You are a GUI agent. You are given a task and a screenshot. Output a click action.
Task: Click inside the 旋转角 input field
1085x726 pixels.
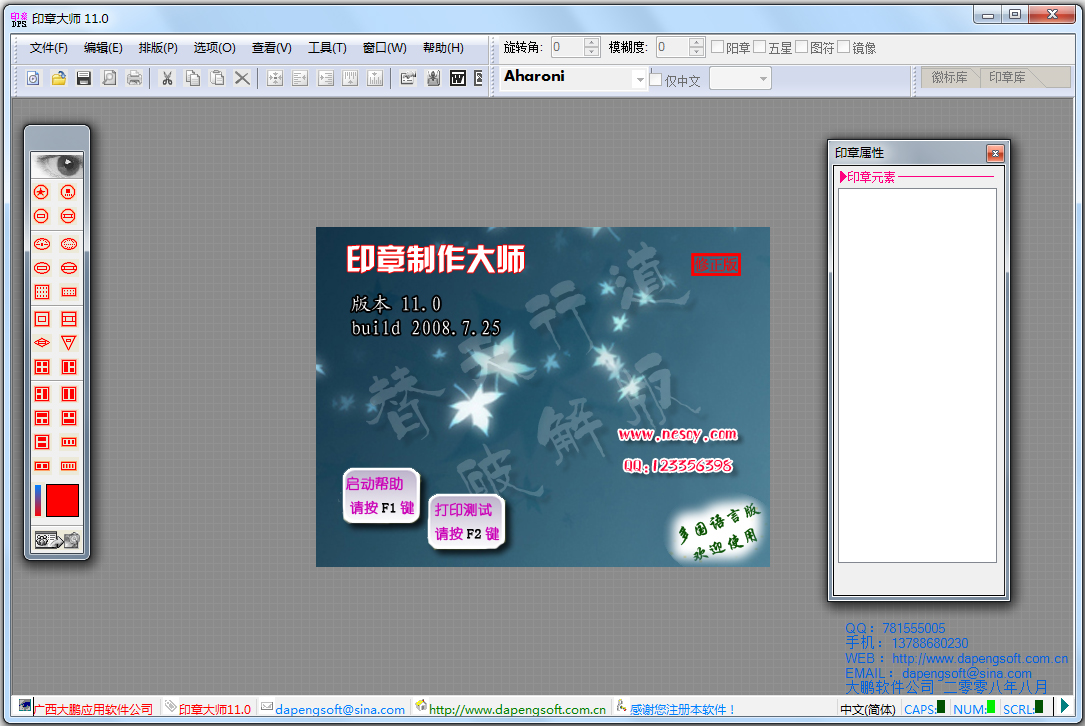(567, 47)
